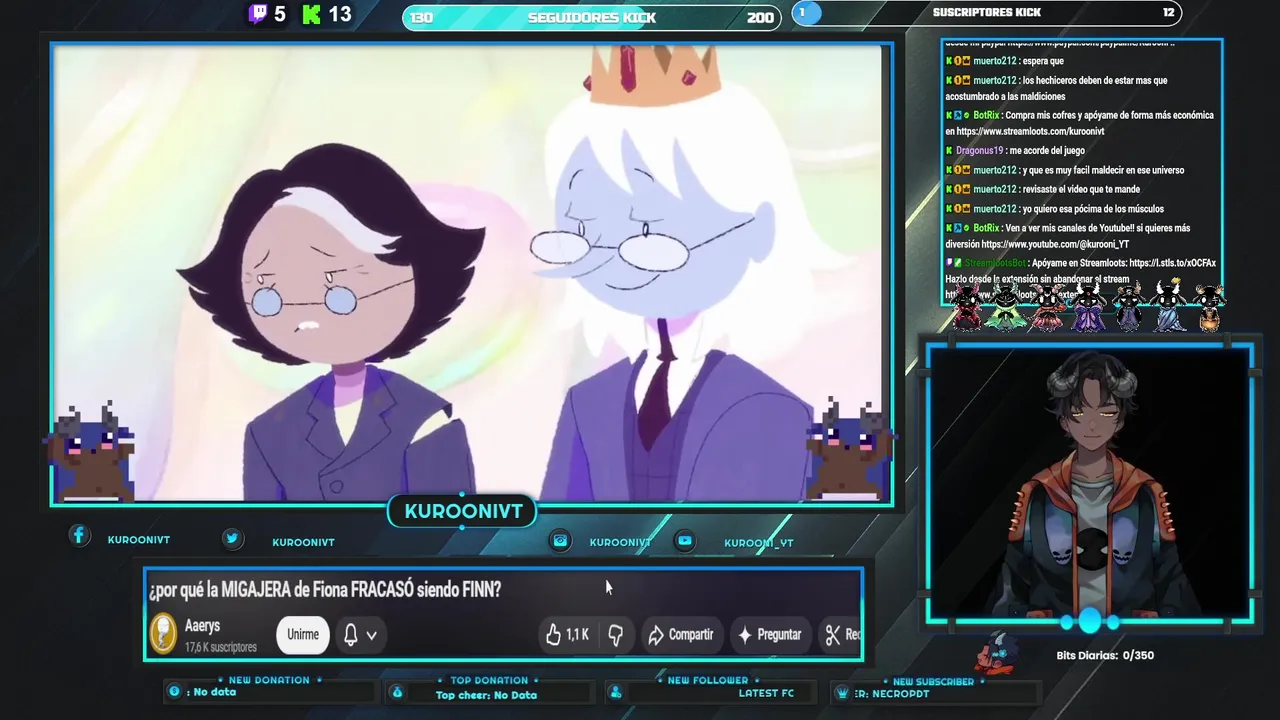
Task: Like the video with thumbs-up 1,1 K
Action: tap(567, 634)
